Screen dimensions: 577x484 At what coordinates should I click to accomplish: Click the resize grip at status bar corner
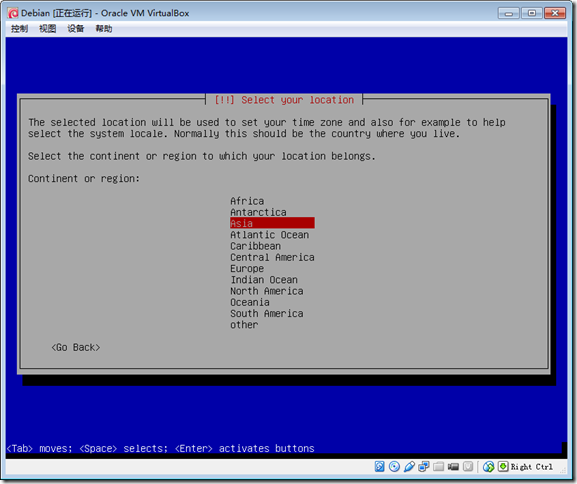click(x=563, y=470)
